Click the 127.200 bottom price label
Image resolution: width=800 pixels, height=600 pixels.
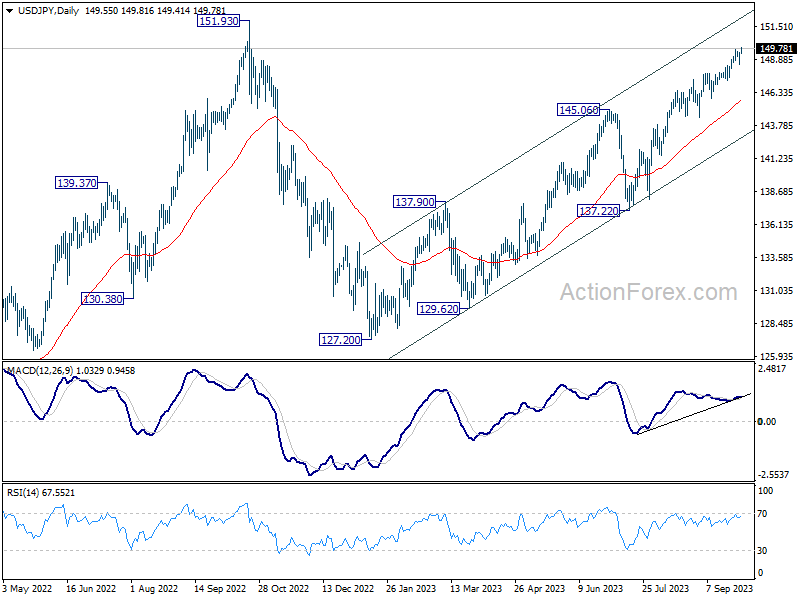click(340, 340)
